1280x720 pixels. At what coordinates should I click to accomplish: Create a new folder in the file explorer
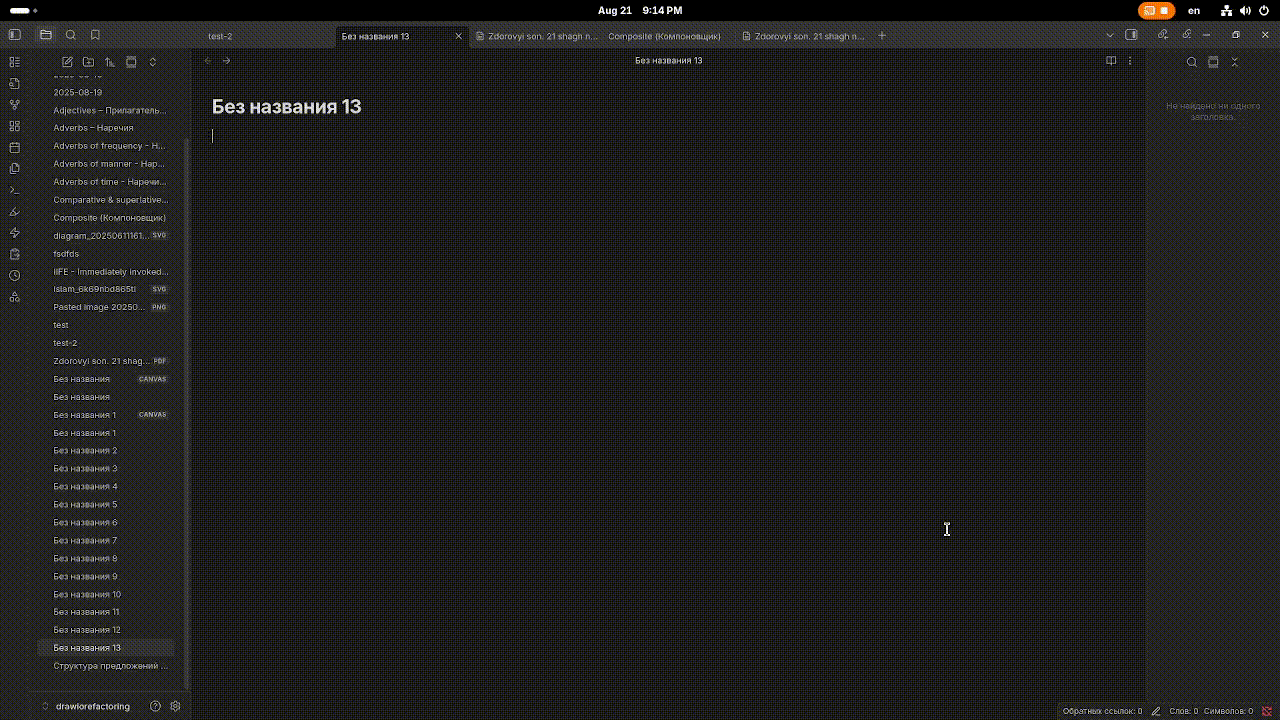(88, 61)
